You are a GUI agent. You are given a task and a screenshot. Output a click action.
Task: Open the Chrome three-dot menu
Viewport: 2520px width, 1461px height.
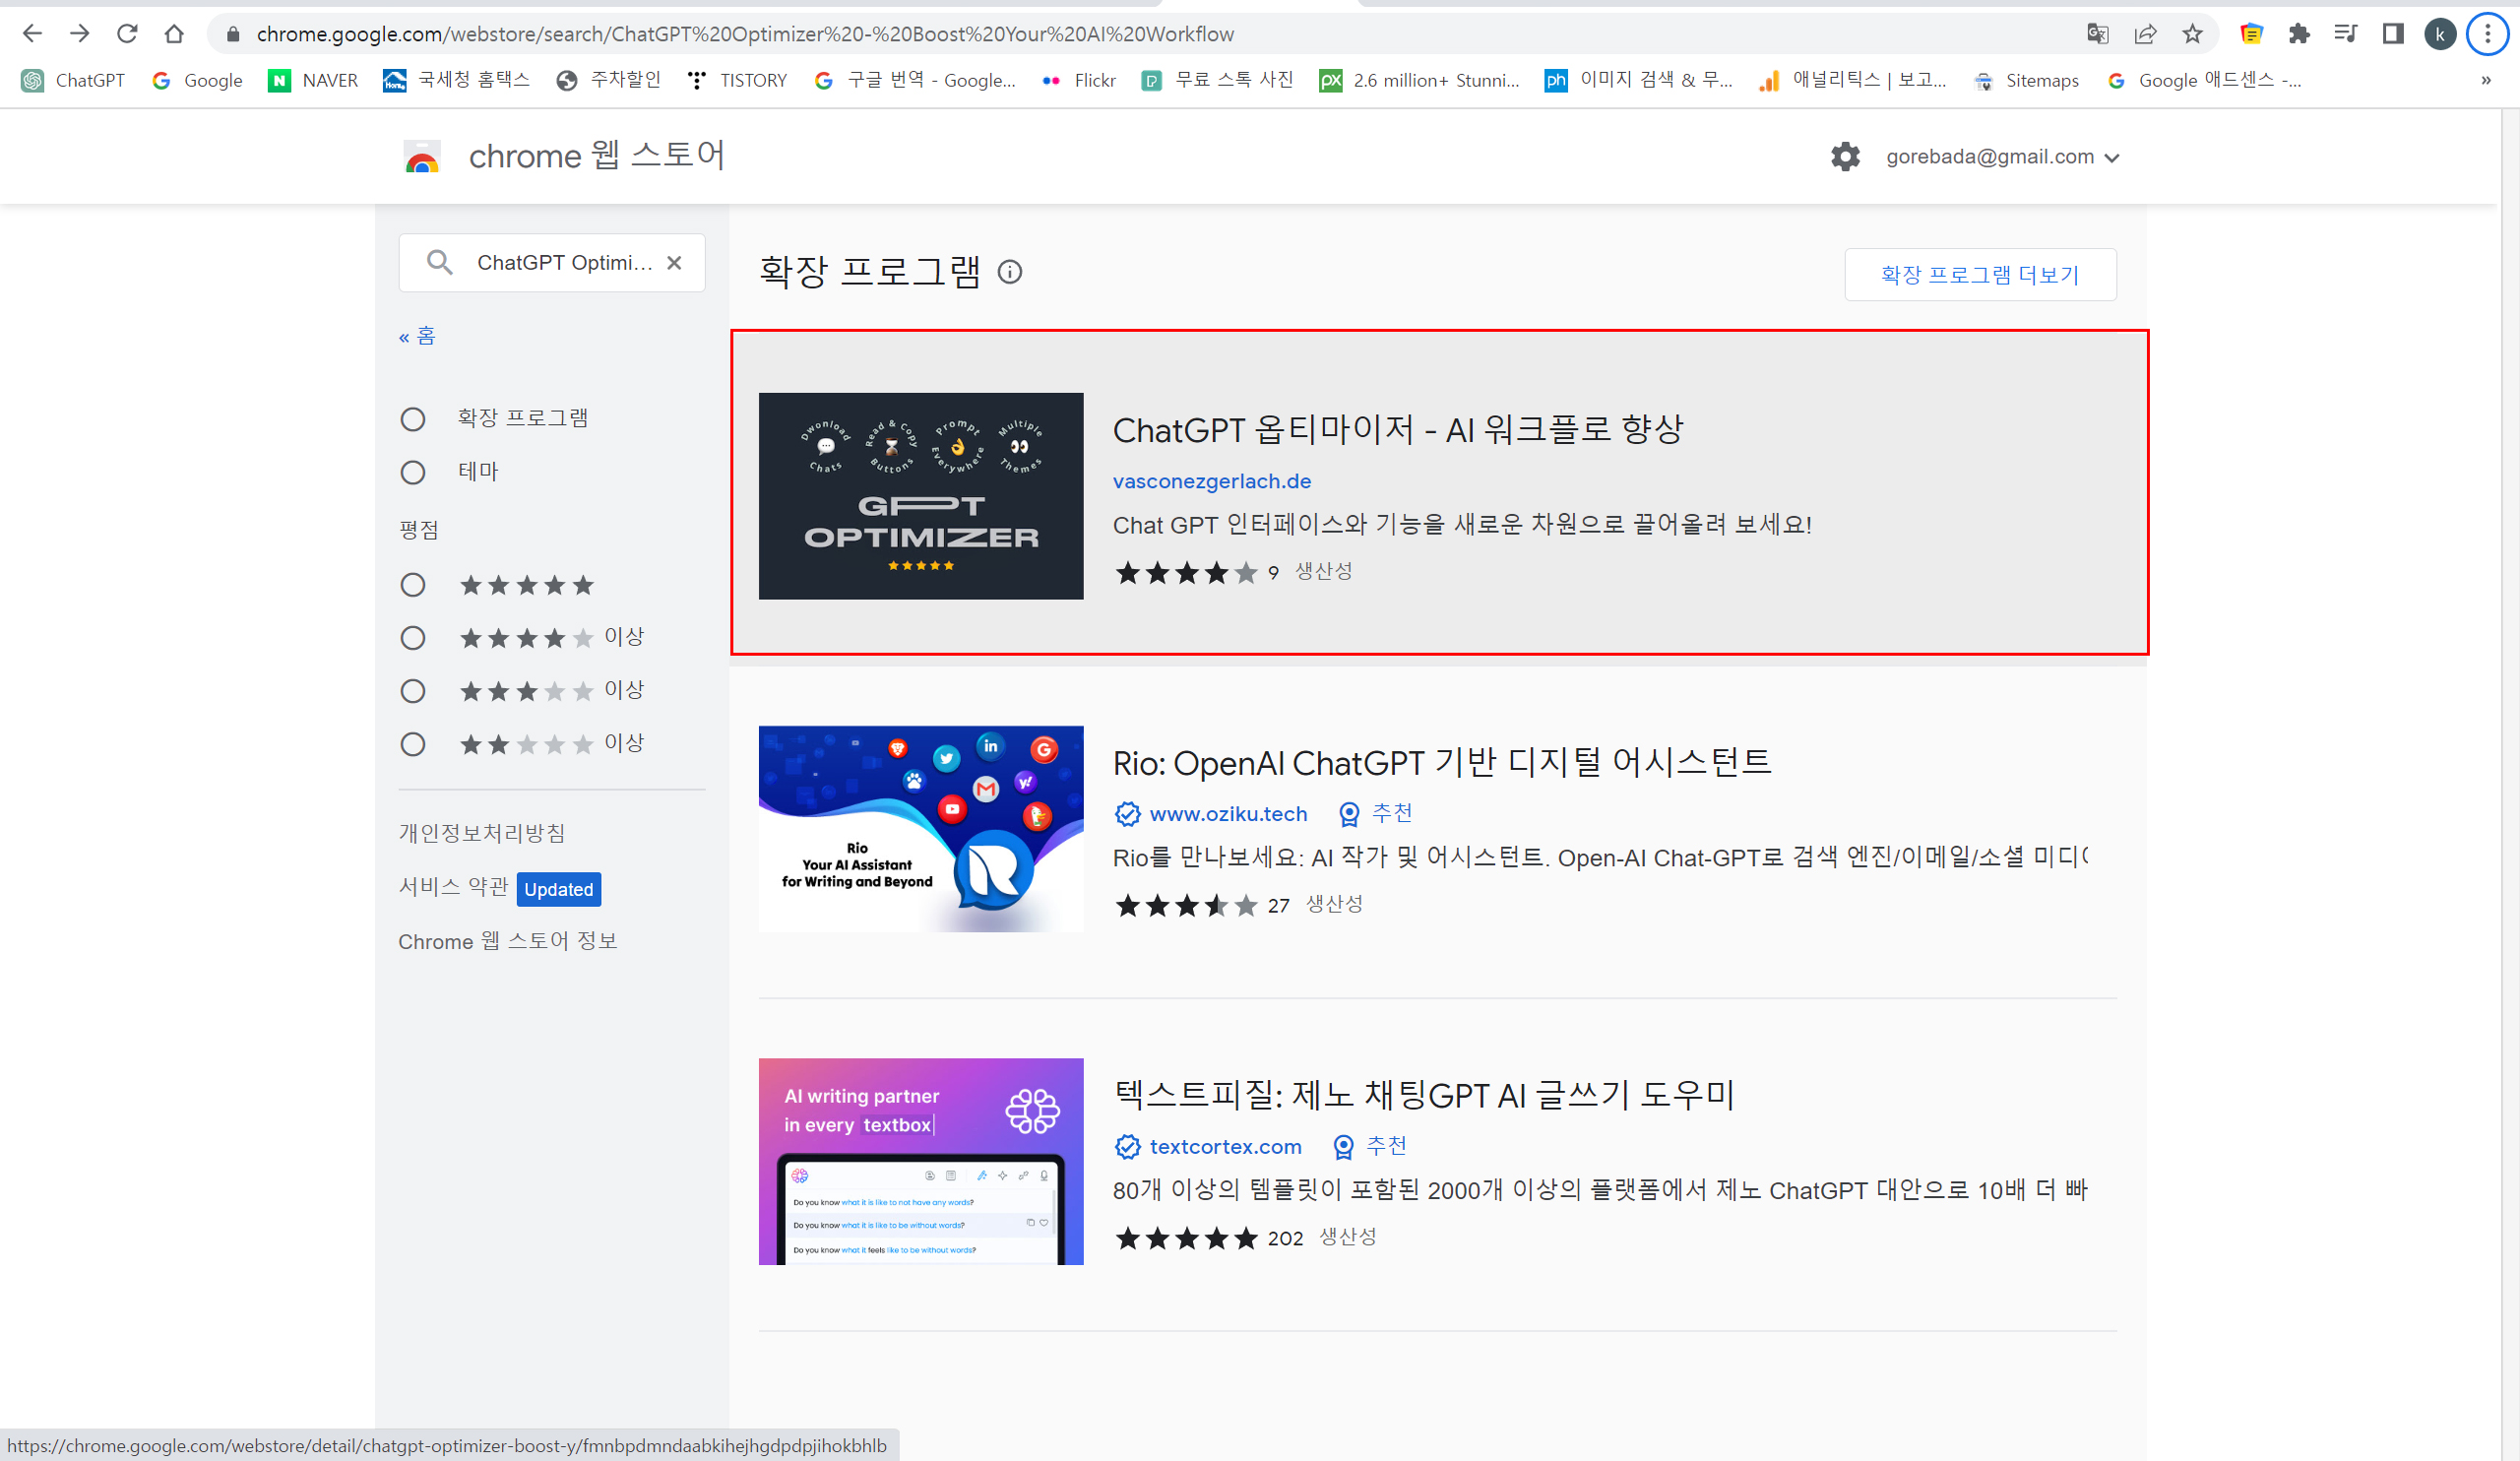pyautogui.click(x=2488, y=34)
